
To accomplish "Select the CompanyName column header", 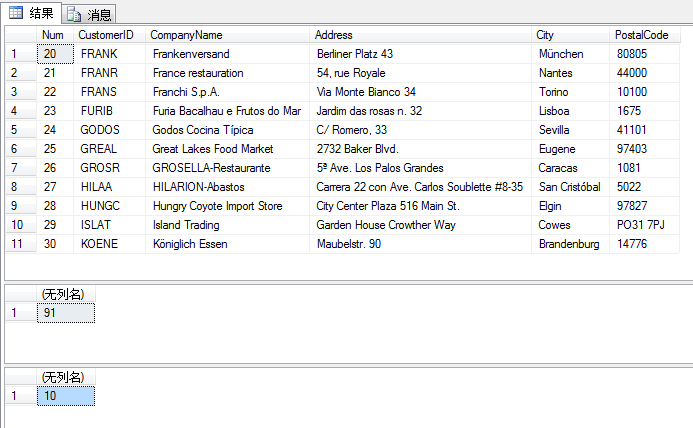I will tap(227, 35).
